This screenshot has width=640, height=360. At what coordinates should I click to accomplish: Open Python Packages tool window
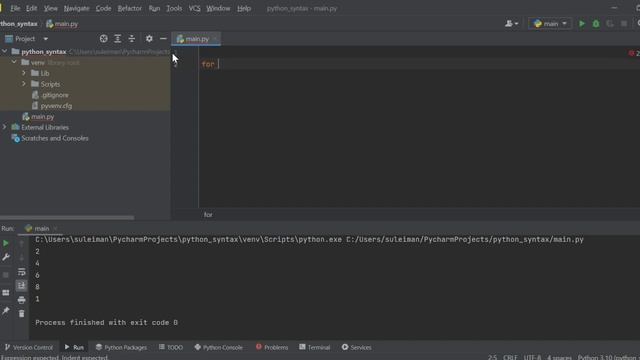(121, 347)
